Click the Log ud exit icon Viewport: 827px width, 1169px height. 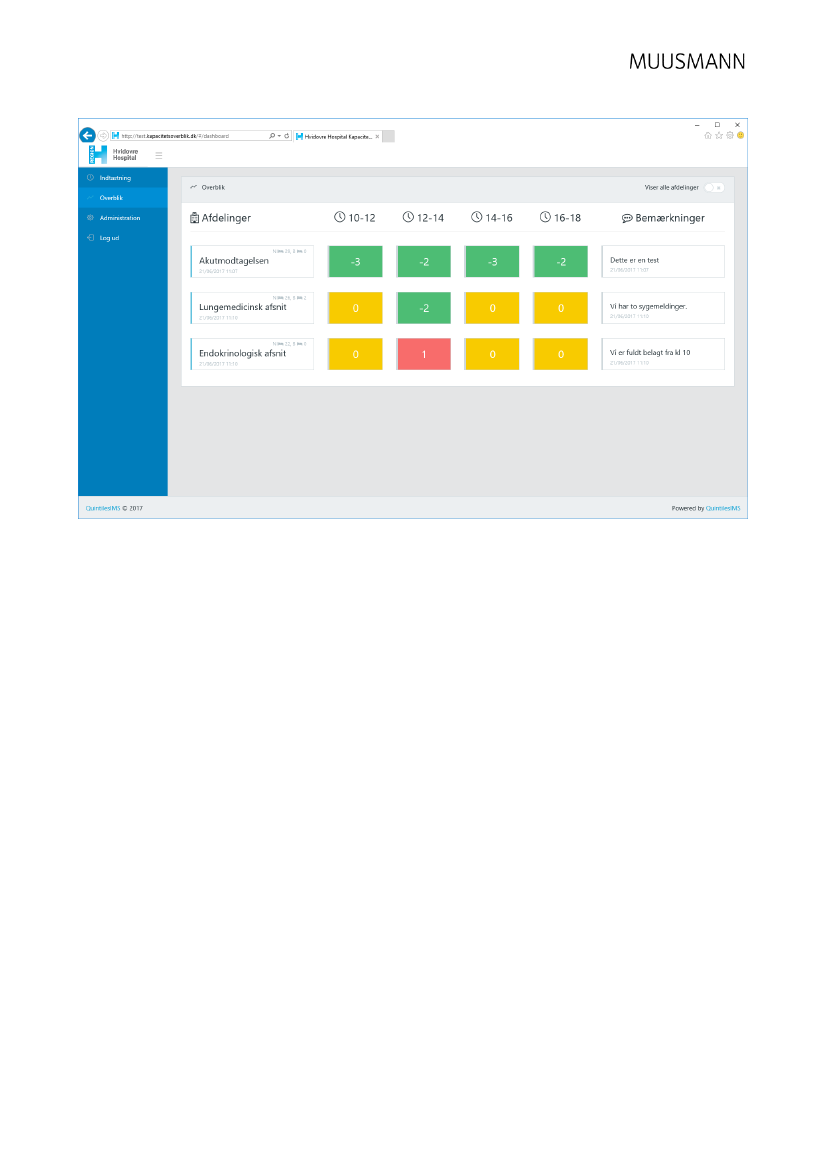click(90, 238)
